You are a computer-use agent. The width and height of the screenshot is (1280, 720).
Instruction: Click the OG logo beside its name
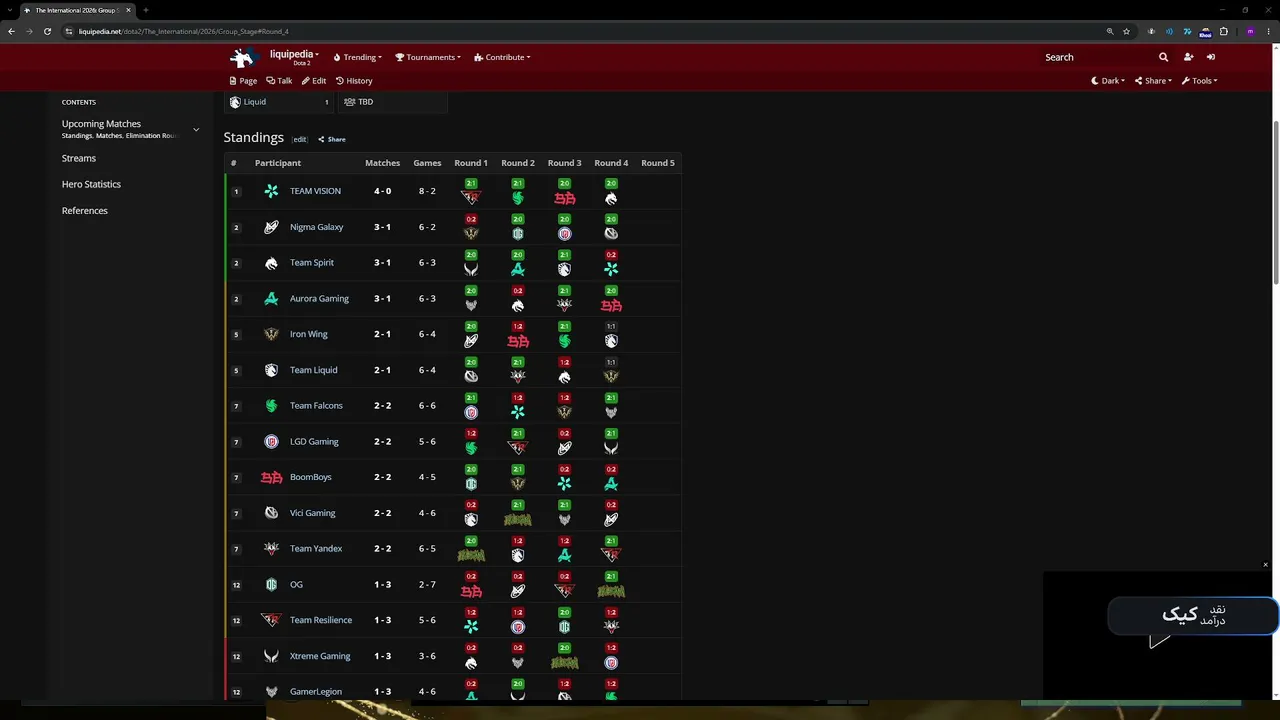tap(271, 585)
